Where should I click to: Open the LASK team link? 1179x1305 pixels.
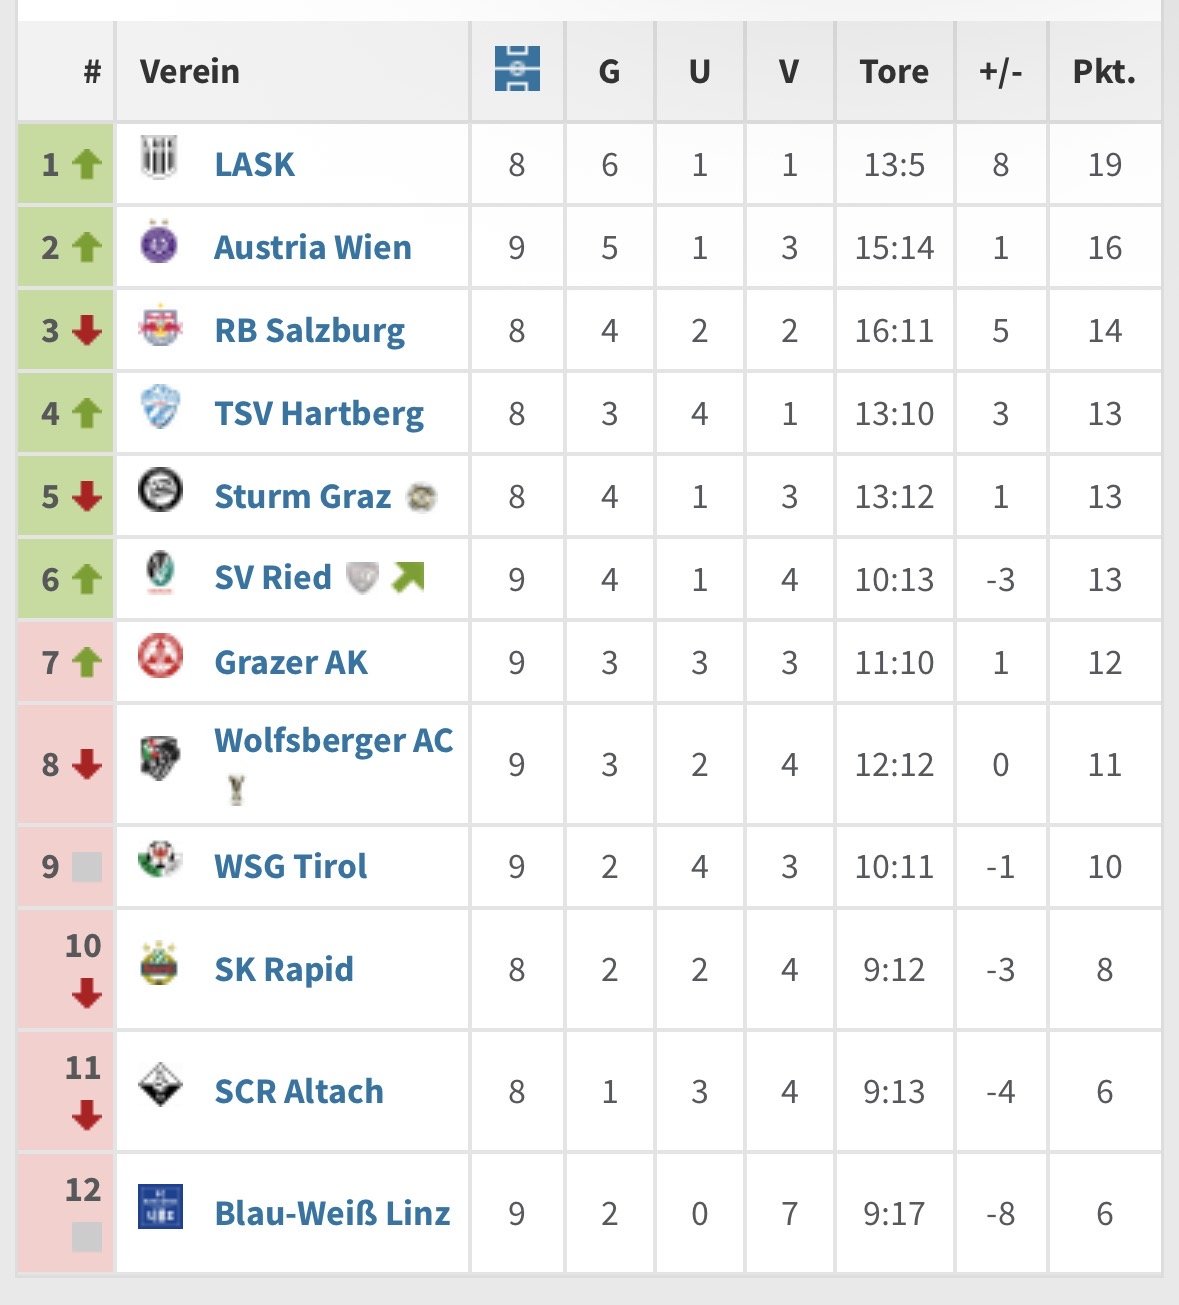pyautogui.click(x=254, y=165)
